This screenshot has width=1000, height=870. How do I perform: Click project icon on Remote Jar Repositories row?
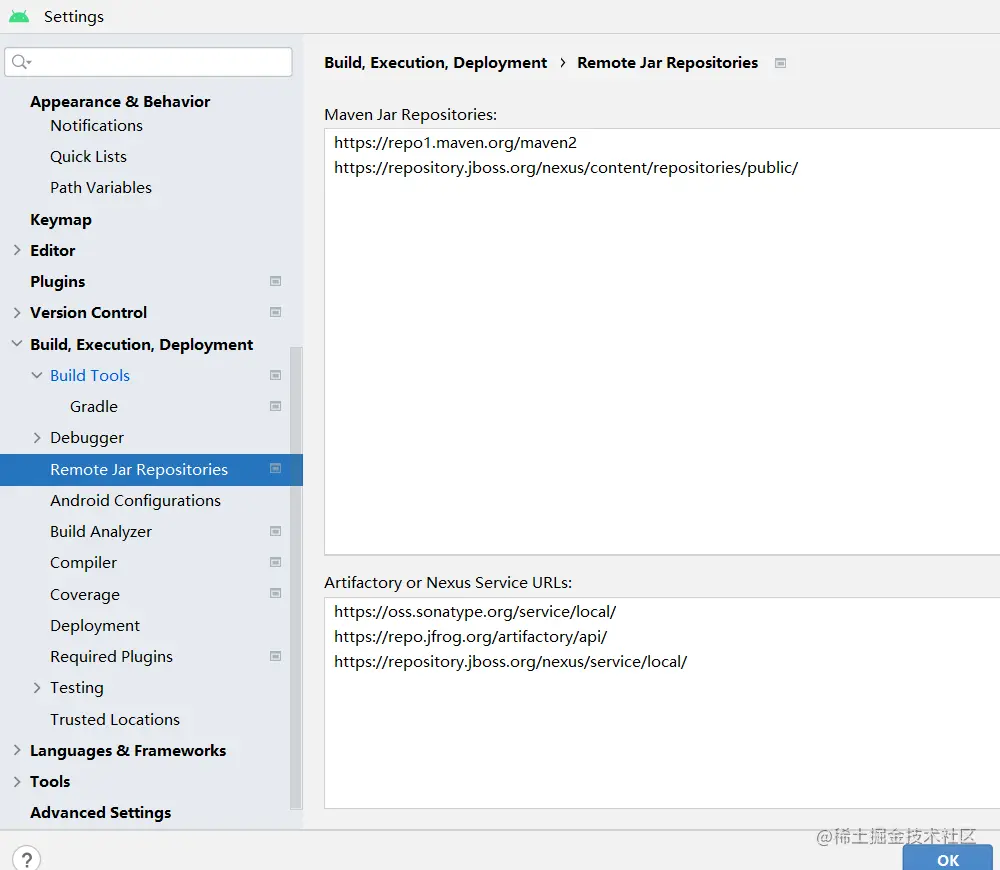276,469
